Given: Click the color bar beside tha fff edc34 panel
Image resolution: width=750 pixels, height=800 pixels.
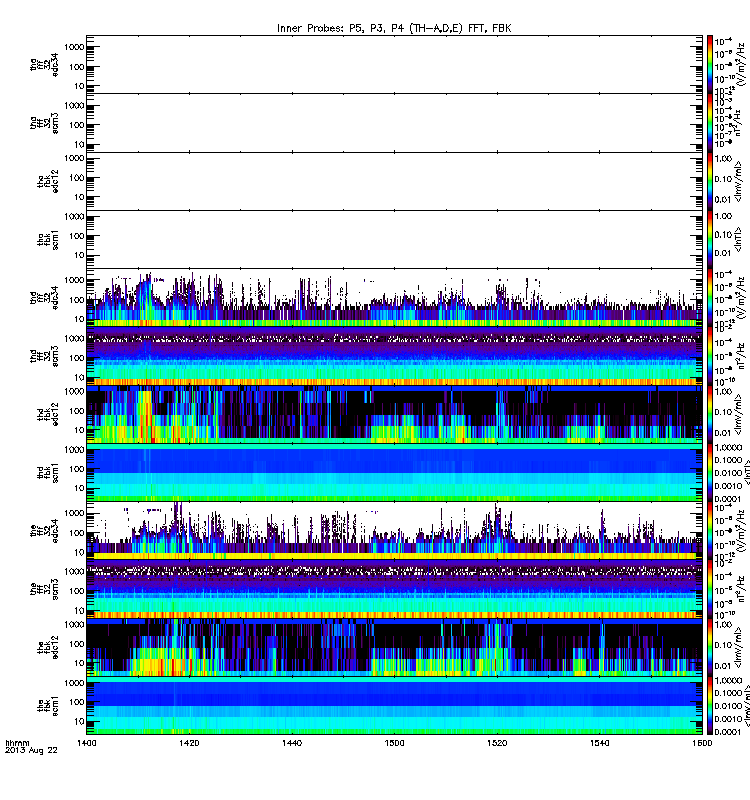Looking at the screenshot, I should pos(710,64).
